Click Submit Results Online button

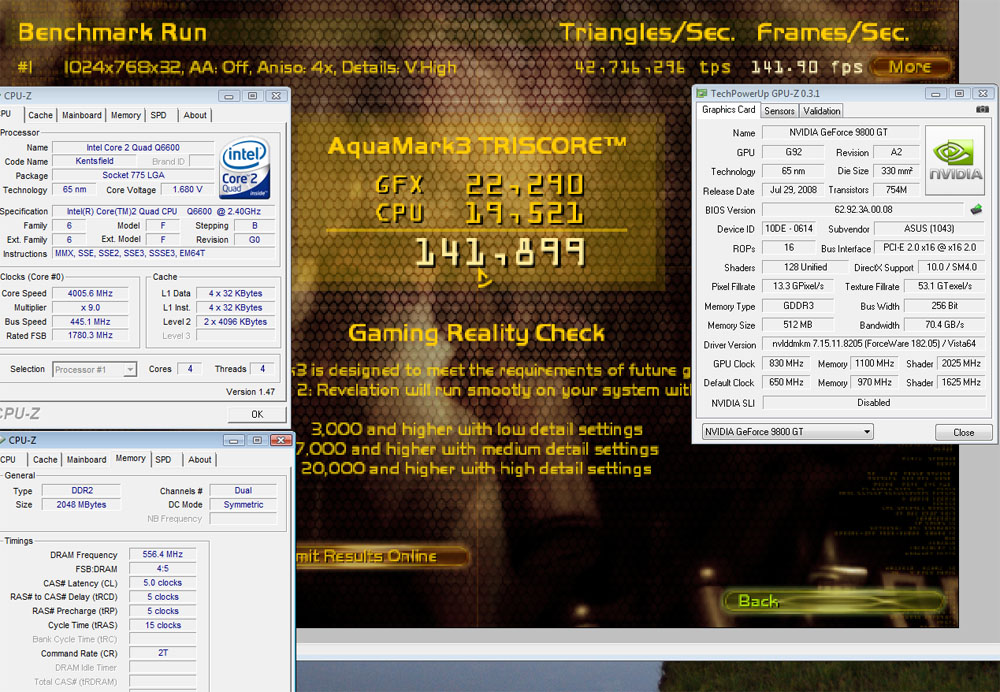(383, 556)
